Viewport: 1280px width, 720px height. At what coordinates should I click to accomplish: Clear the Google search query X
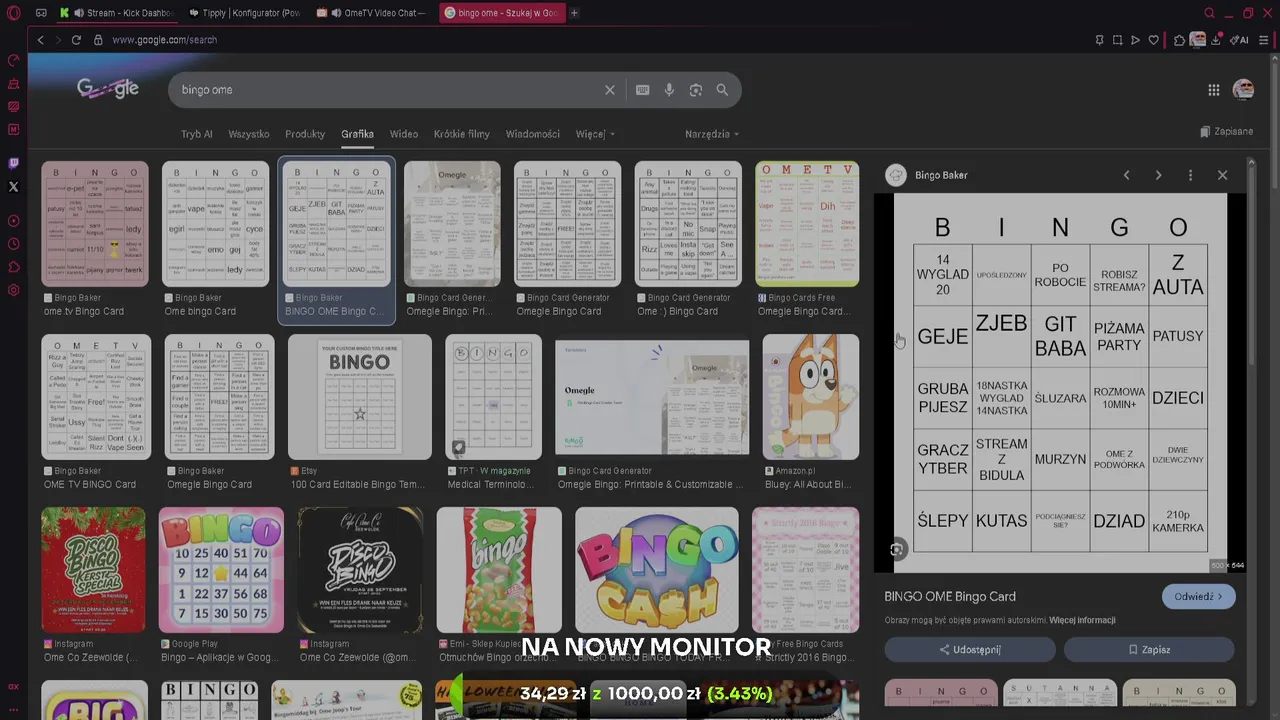click(x=610, y=90)
